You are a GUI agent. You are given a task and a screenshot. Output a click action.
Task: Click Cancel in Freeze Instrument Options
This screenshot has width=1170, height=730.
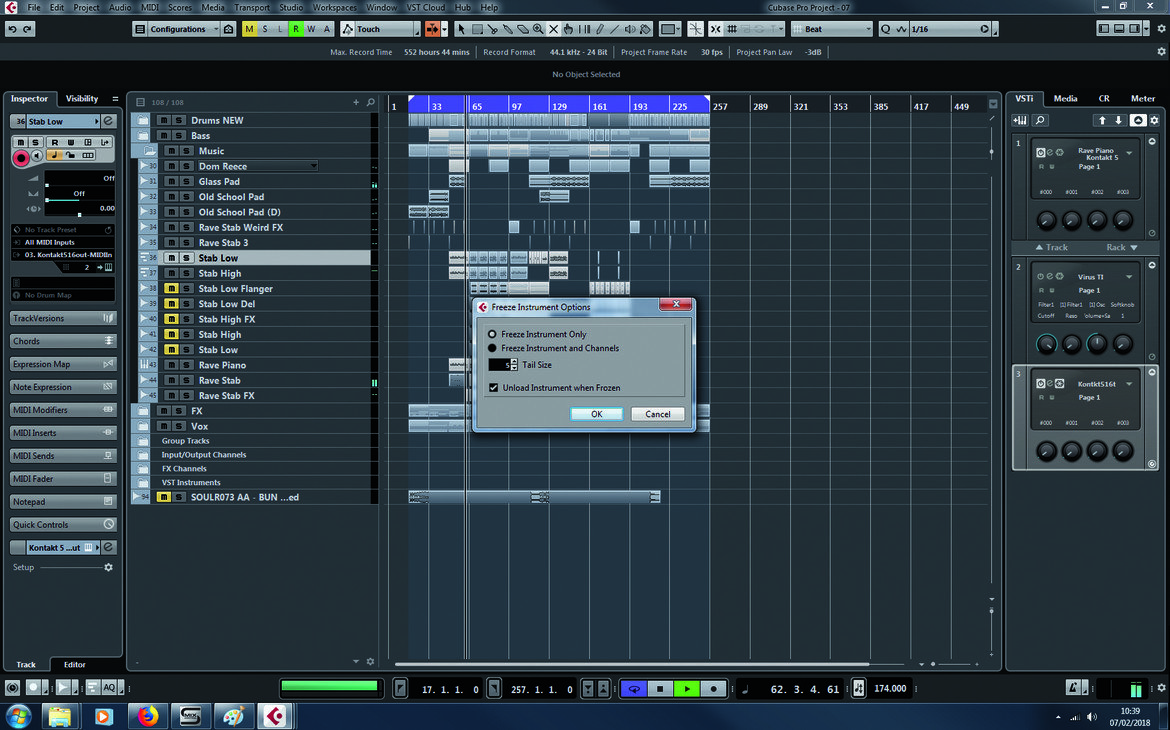657,414
